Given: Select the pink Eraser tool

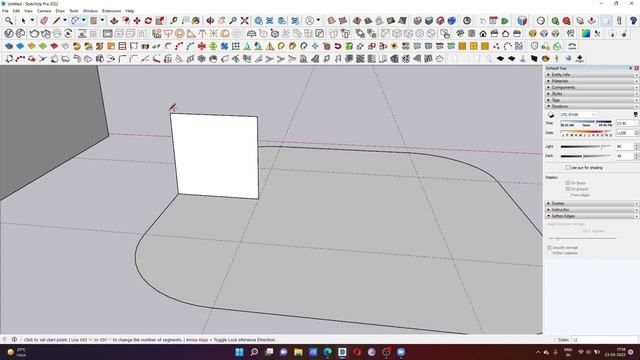Looking at the screenshot, I should point(44,20).
